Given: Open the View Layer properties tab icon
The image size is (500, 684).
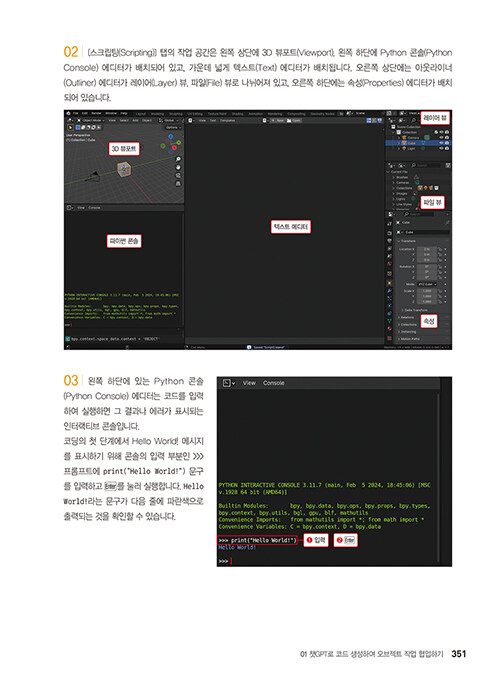Looking at the screenshot, I should [389, 248].
